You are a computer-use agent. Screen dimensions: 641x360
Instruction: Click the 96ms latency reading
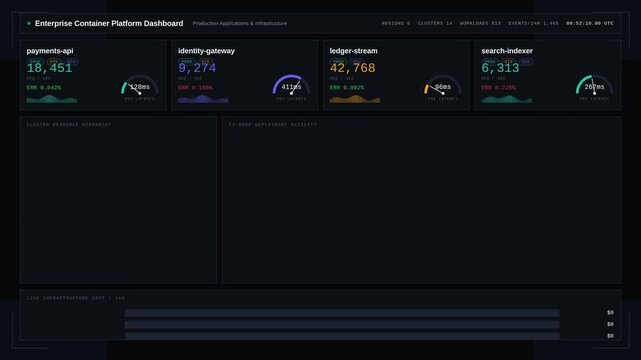443,87
